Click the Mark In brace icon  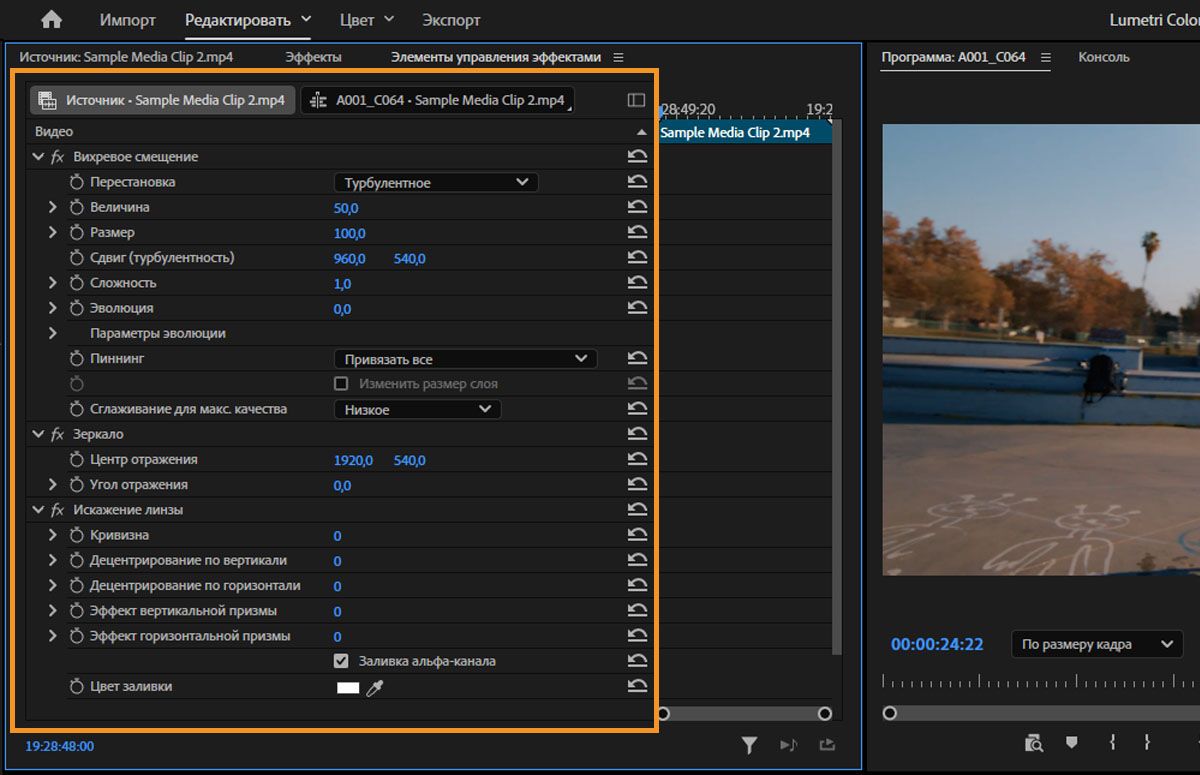pyautogui.click(x=1112, y=742)
